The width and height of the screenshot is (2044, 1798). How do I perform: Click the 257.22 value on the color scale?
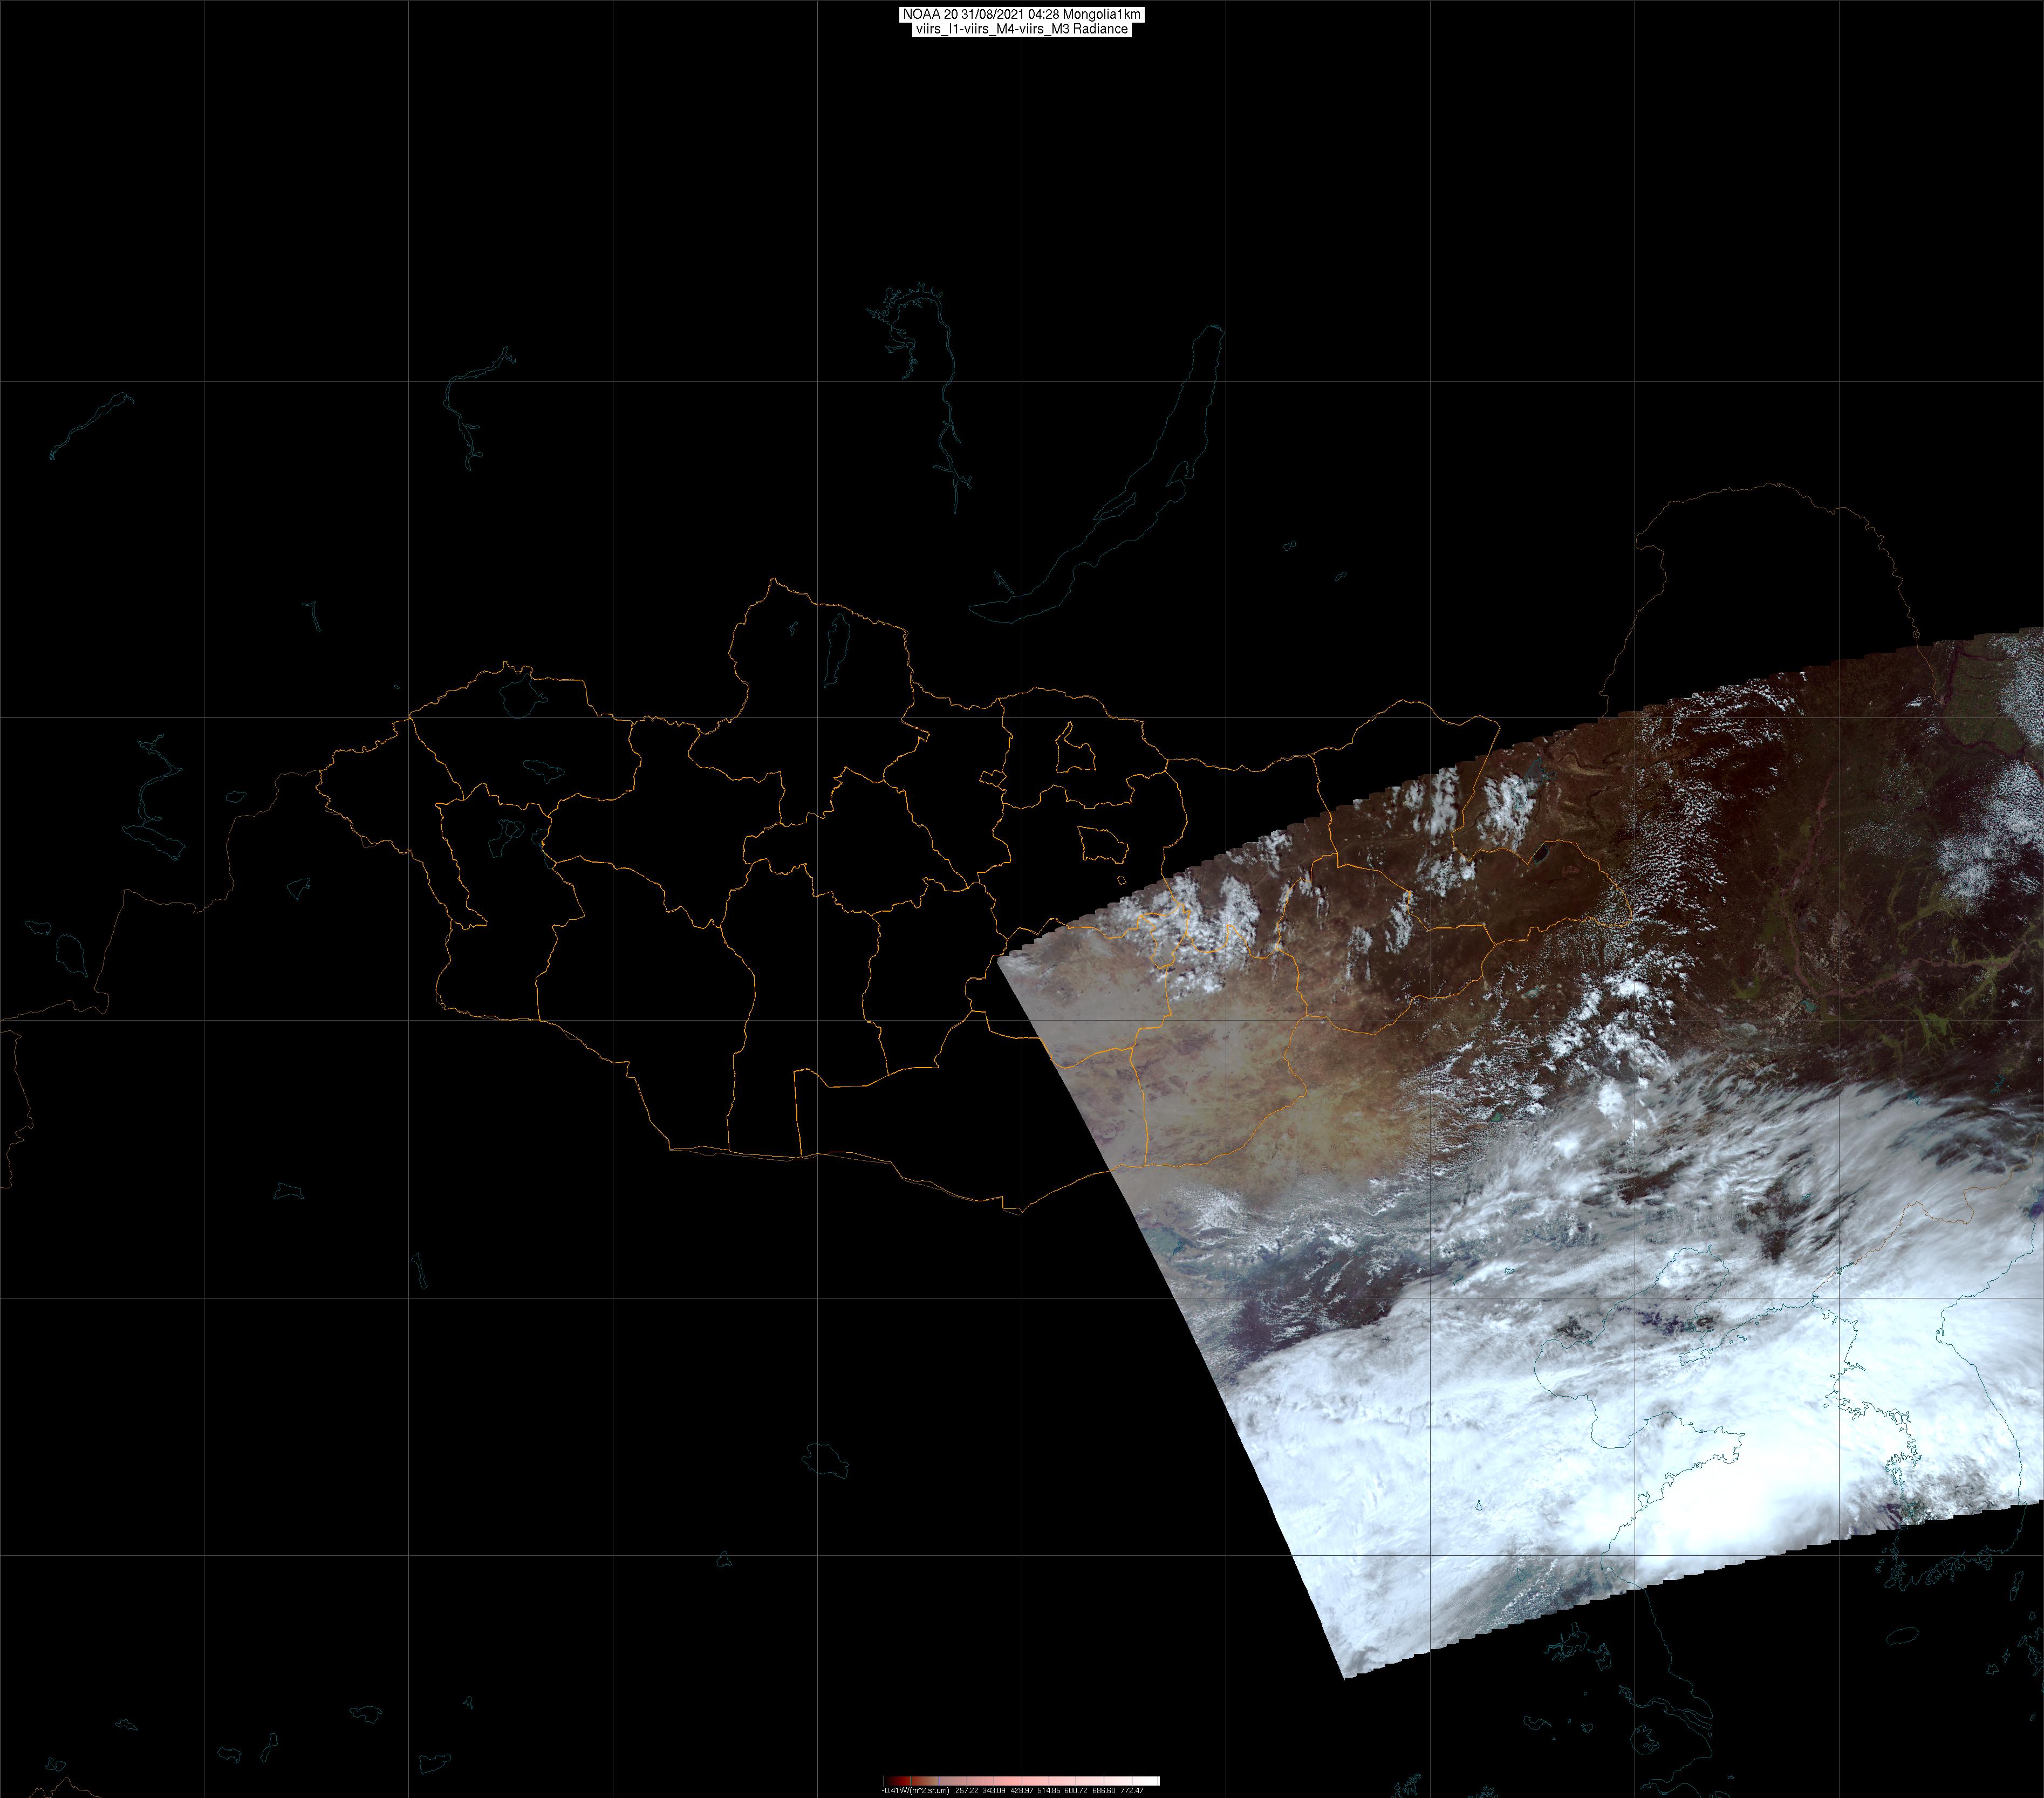(967, 1791)
